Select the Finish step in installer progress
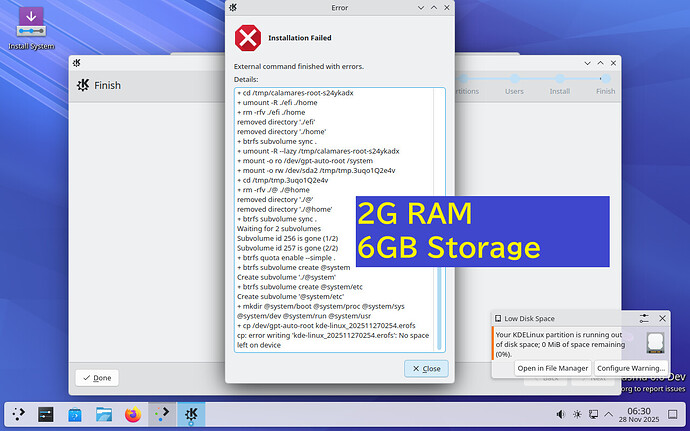The image size is (690, 431). (x=606, y=85)
